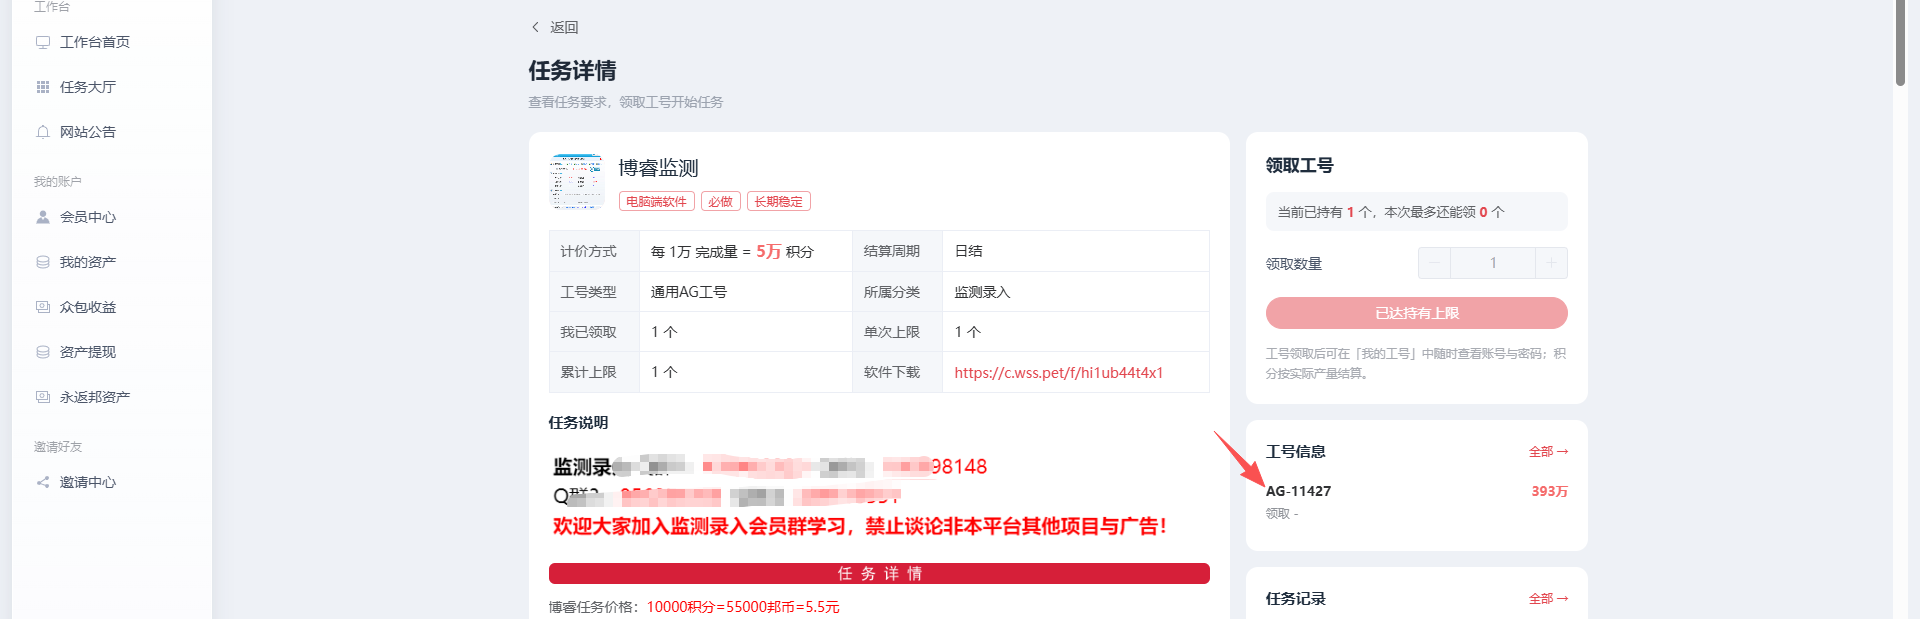Click the back chevron arrow icon
This screenshot has height=619, width=1920.
pyautogui.click(x=535, y=27)
